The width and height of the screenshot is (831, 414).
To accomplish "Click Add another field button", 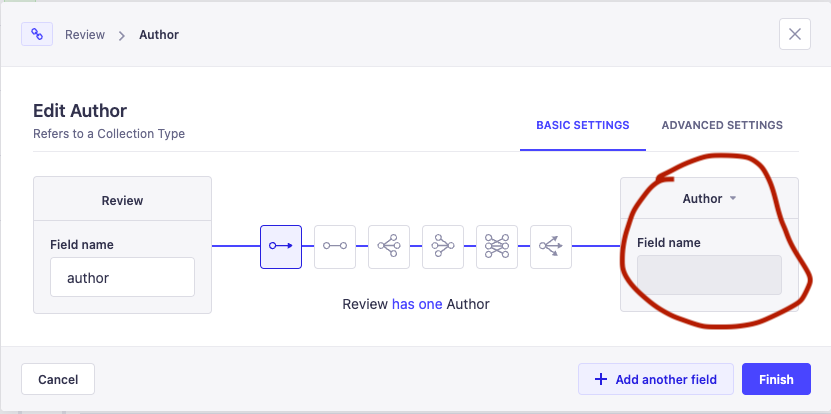I will pyautogui.click(x=655, y=379).
